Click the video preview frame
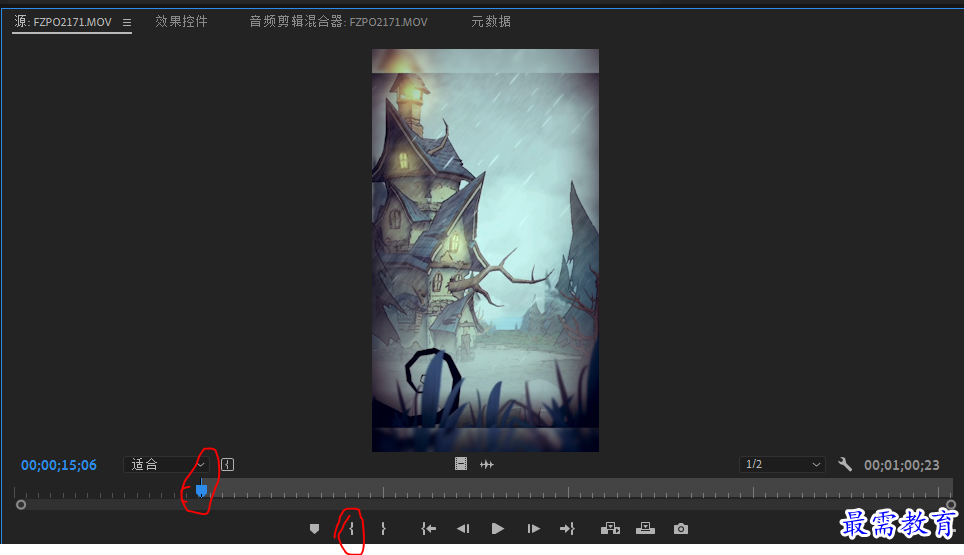Image resolution: width=964 pixels, height=555 pixels. coord(485,250)
